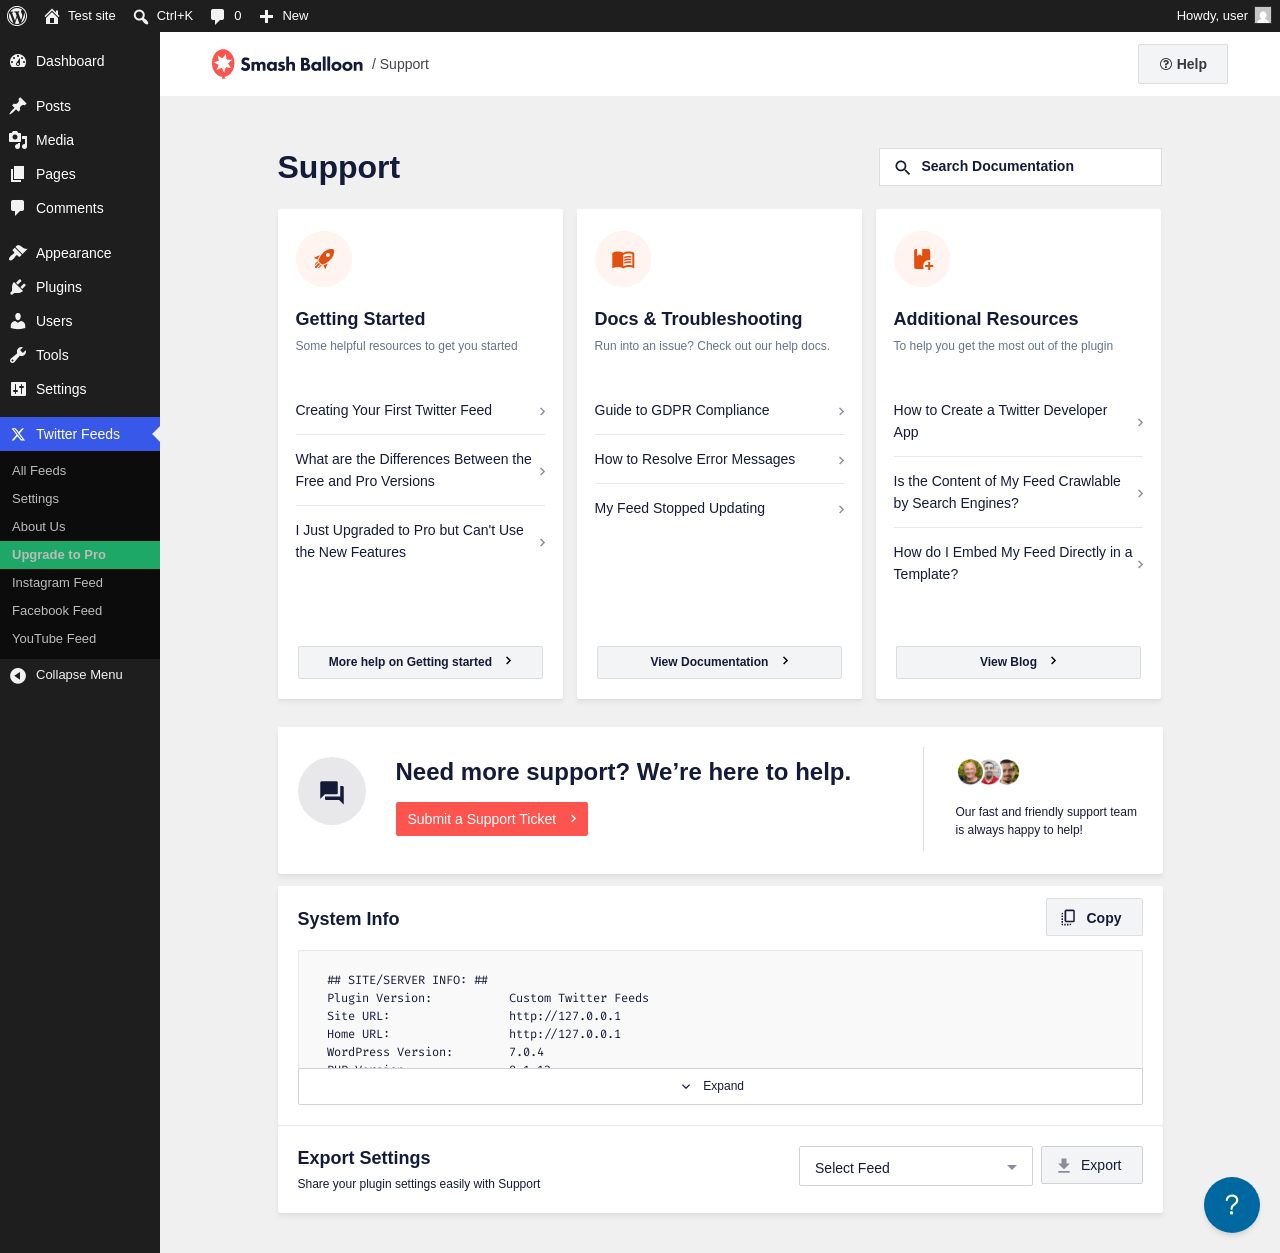Image resolution: width=1280 pixels, height=1253 pixels.
Task: Click the Settings sliders icon in sidebar
Action: 18,389
